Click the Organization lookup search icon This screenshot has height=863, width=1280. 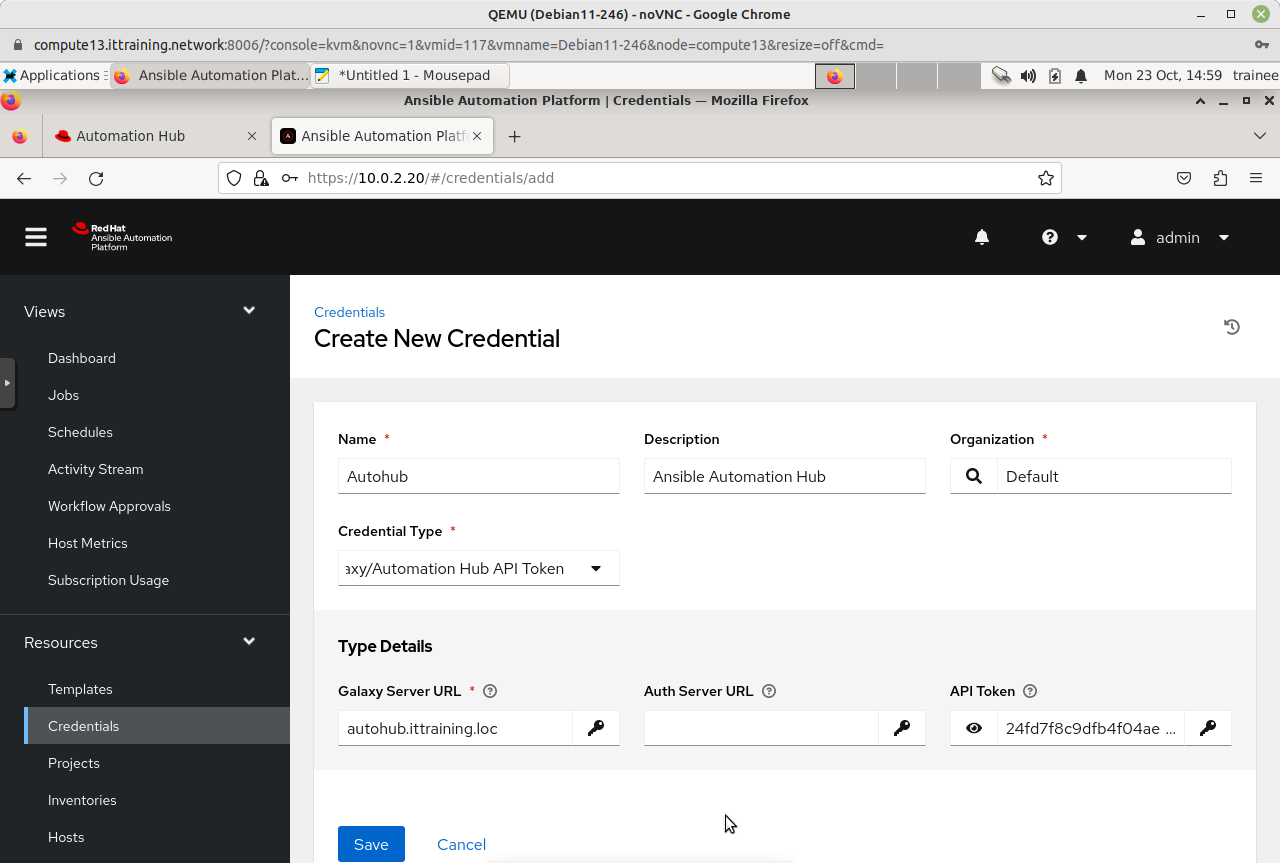coord(974,476)
